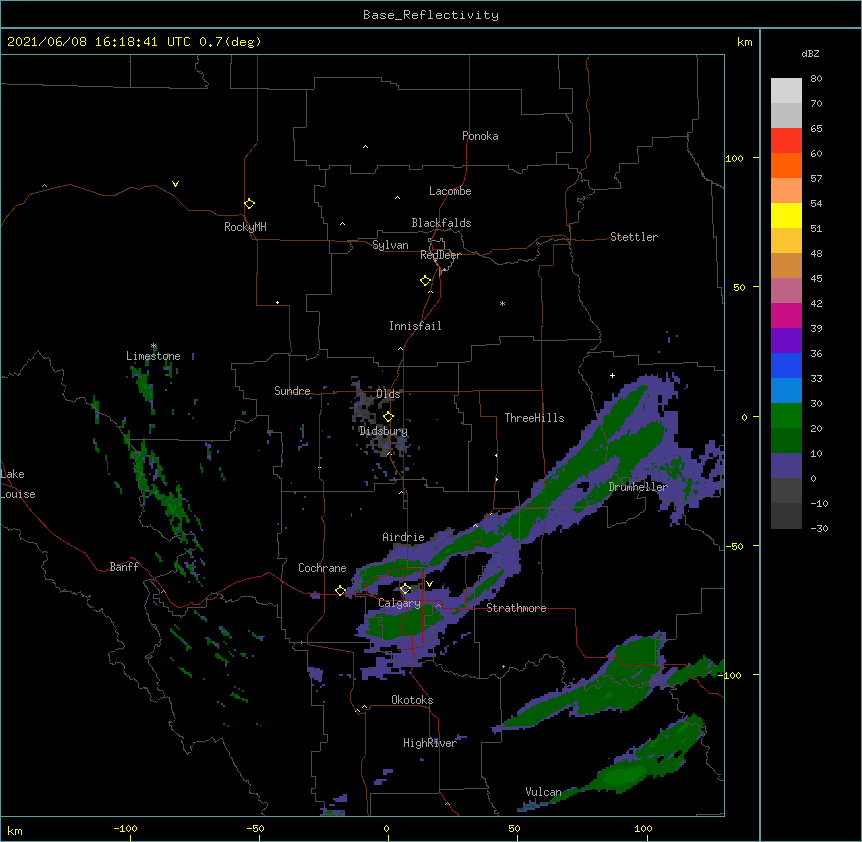Click the Cochrane city label

pyautogui.click(x=322, y=568)
